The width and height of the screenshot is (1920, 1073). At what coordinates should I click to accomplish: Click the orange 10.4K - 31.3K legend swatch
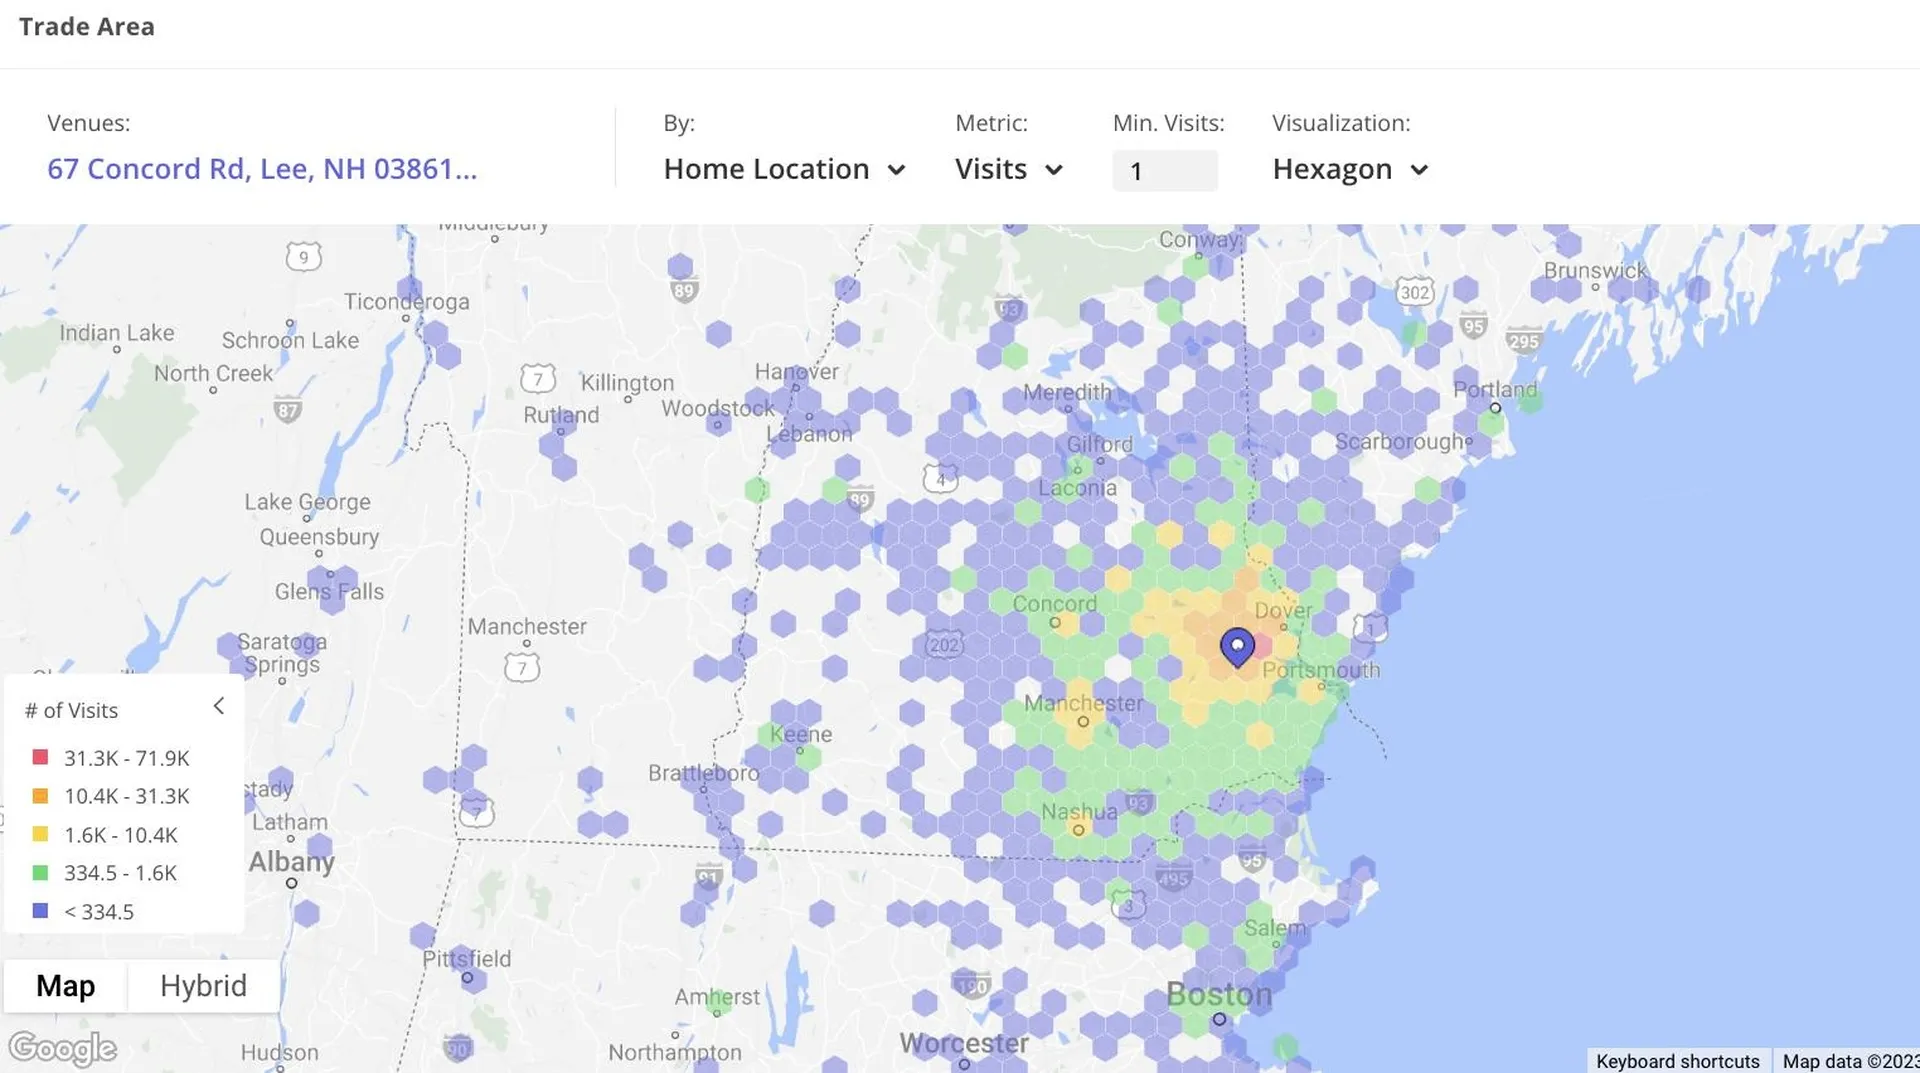click(x=40, y=796)
